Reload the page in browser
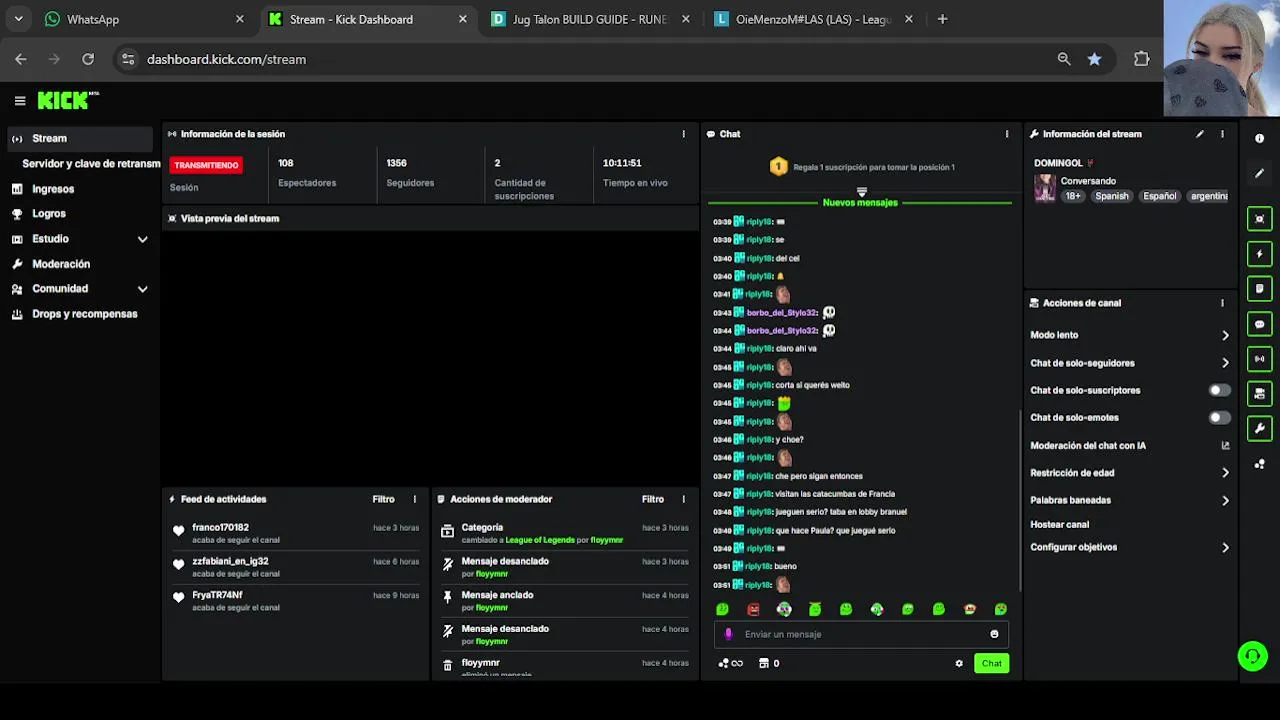 pos(88,59)
